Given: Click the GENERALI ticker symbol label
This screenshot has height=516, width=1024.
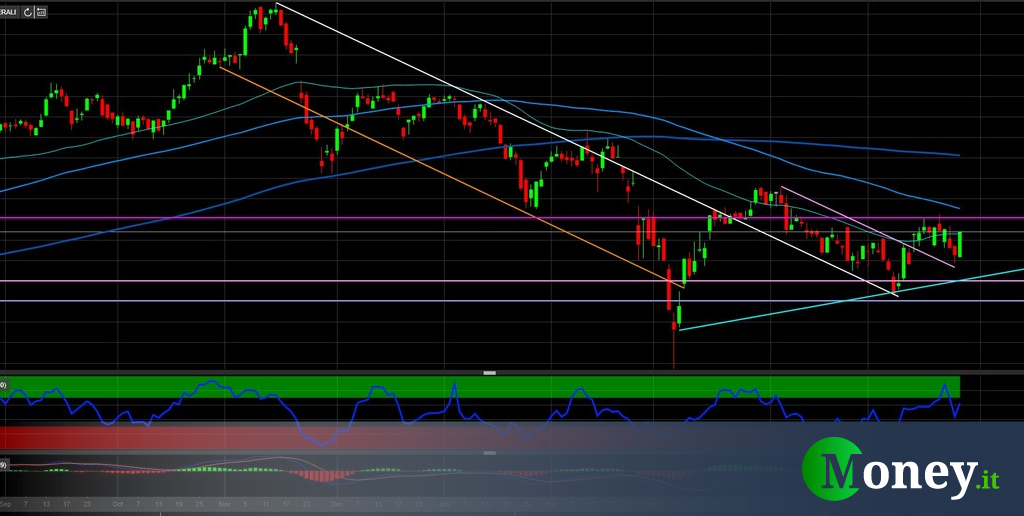Looking at the screenshot, I should [x=10, y=13].
